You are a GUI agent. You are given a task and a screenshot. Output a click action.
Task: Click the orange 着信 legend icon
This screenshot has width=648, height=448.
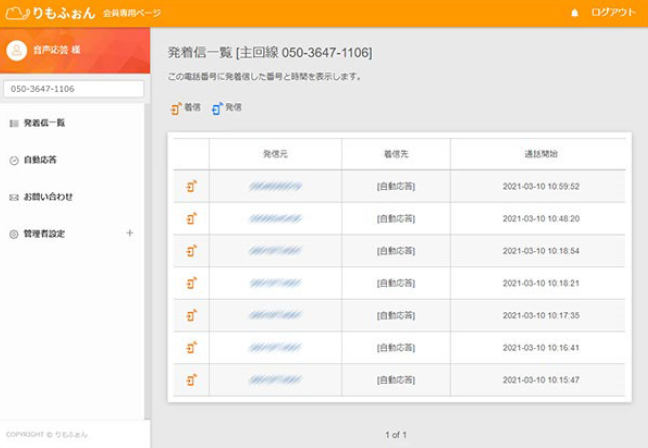click(176, 108)
